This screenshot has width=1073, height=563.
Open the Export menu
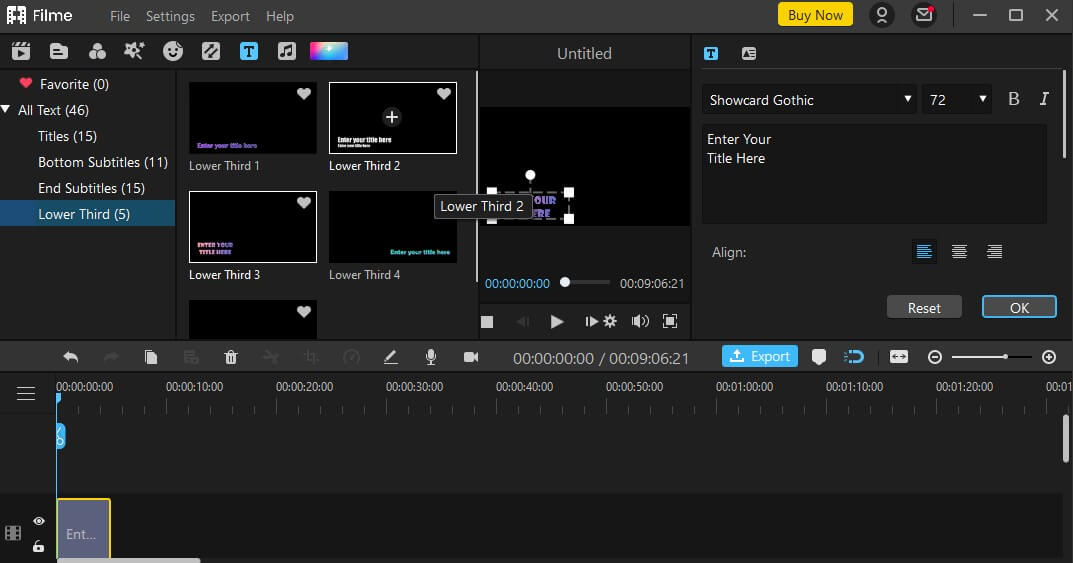tap(230, 16)
